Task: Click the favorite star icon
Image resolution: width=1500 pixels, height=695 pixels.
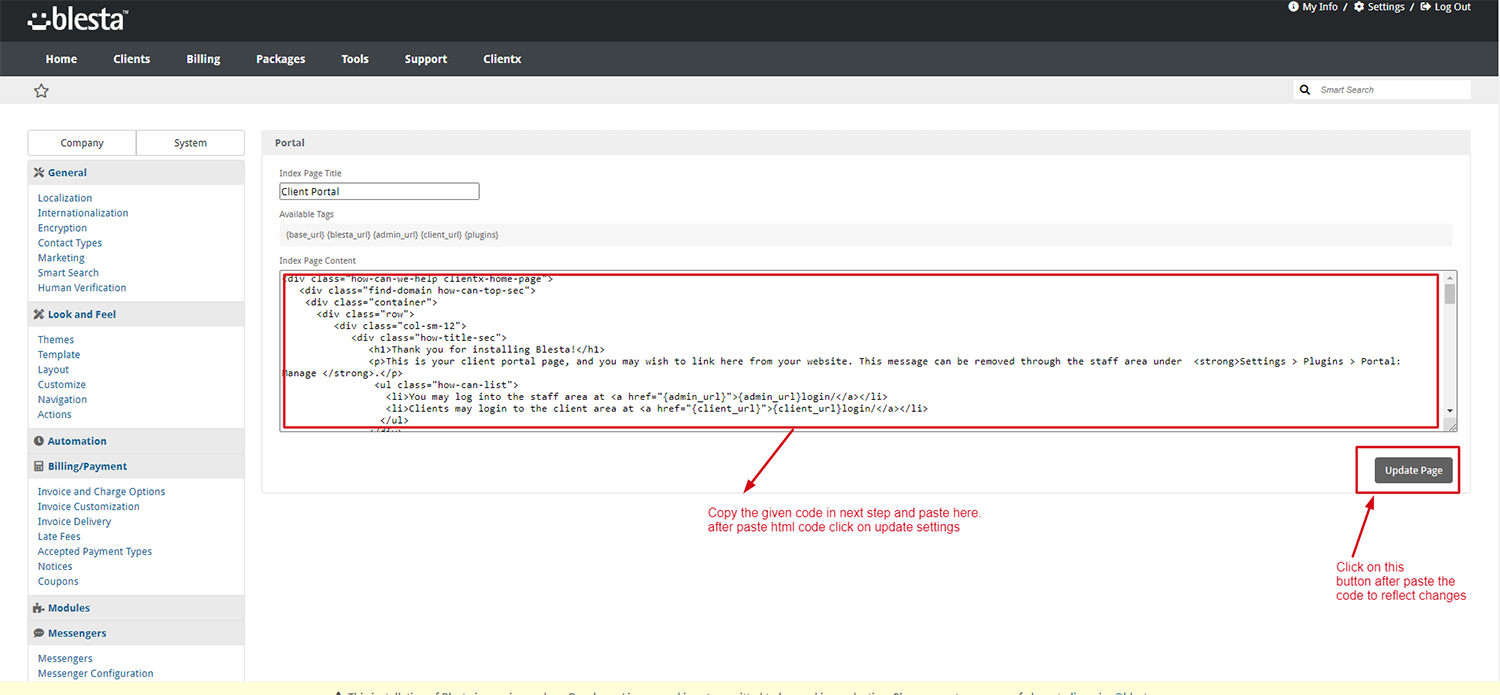Action: click(x=41, y=91)
